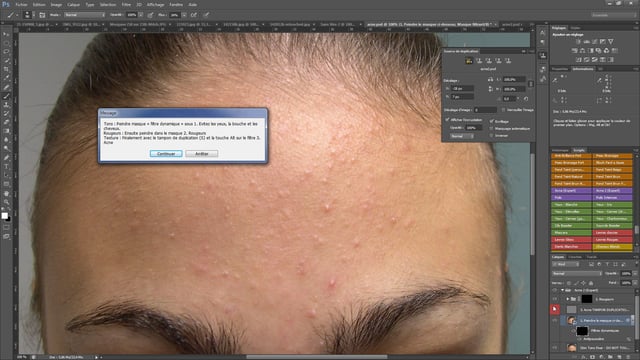Click Arrêter in the Message dialog
640x360 pixels.
202,153
